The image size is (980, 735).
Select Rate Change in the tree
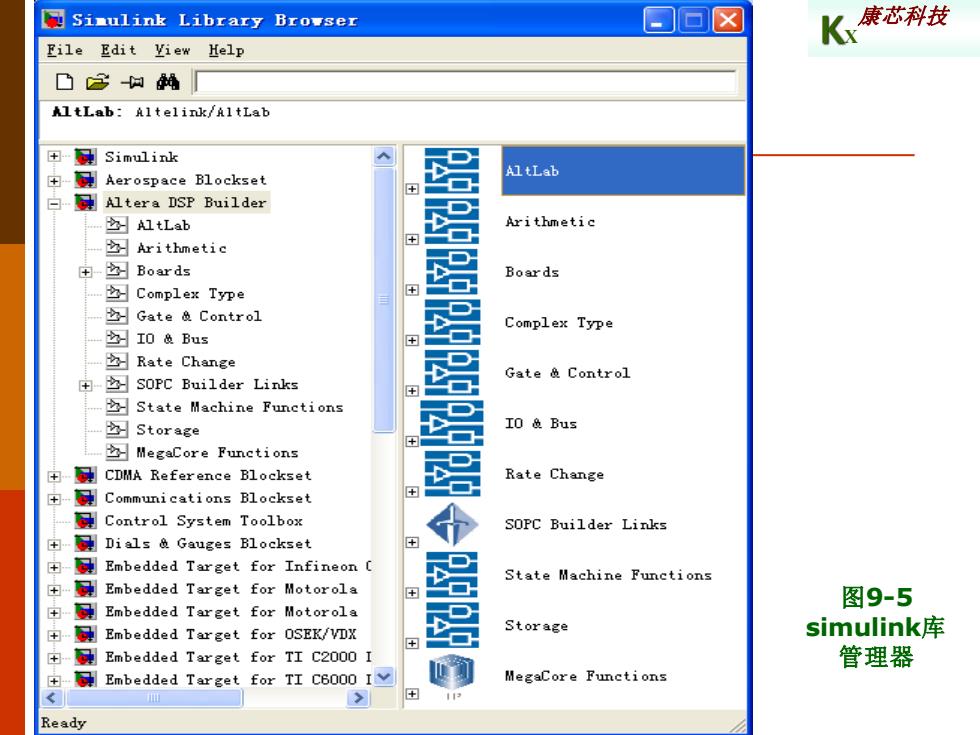click(186, 361)
